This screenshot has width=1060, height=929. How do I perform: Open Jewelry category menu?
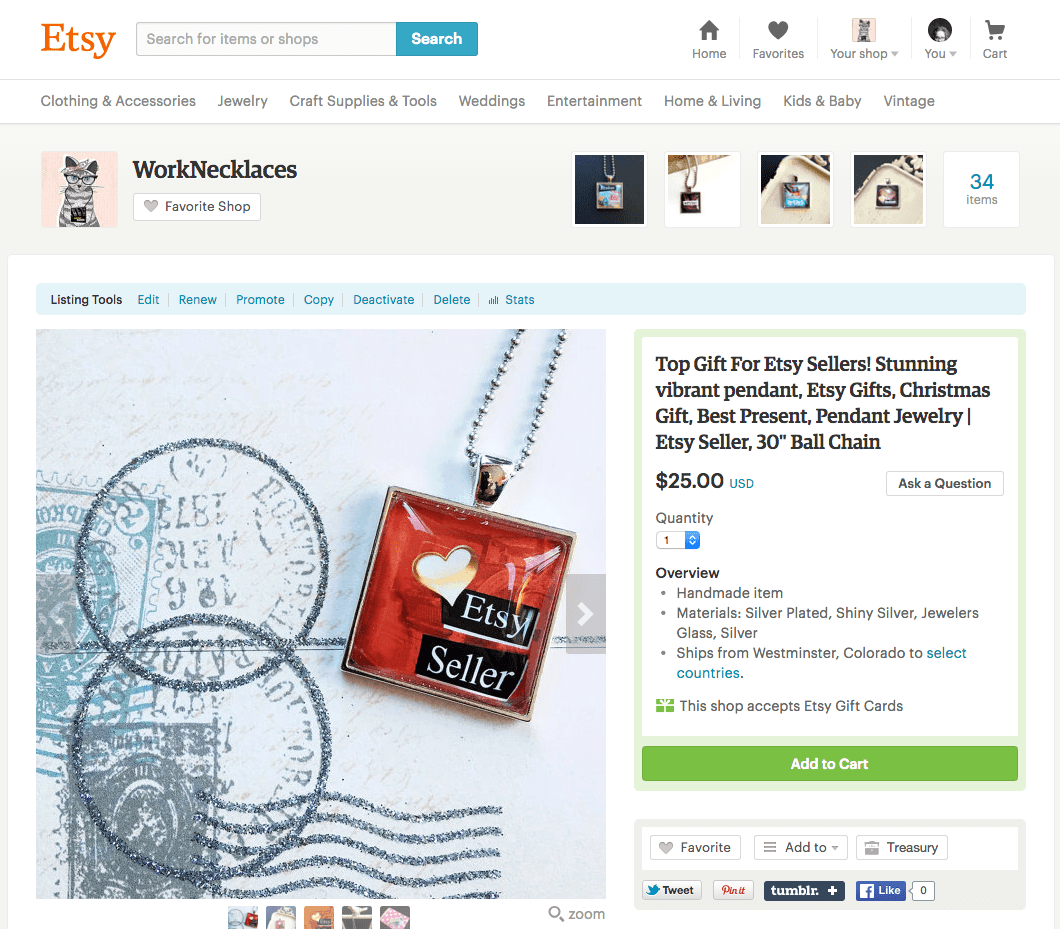(243, 101)
